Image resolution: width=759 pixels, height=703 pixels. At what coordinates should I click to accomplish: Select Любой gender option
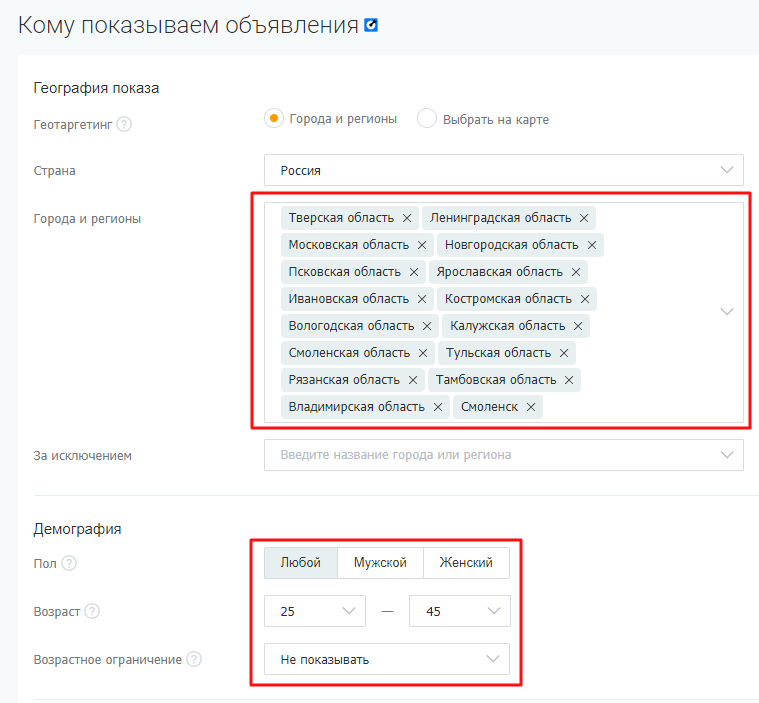[x=301, y=563]
